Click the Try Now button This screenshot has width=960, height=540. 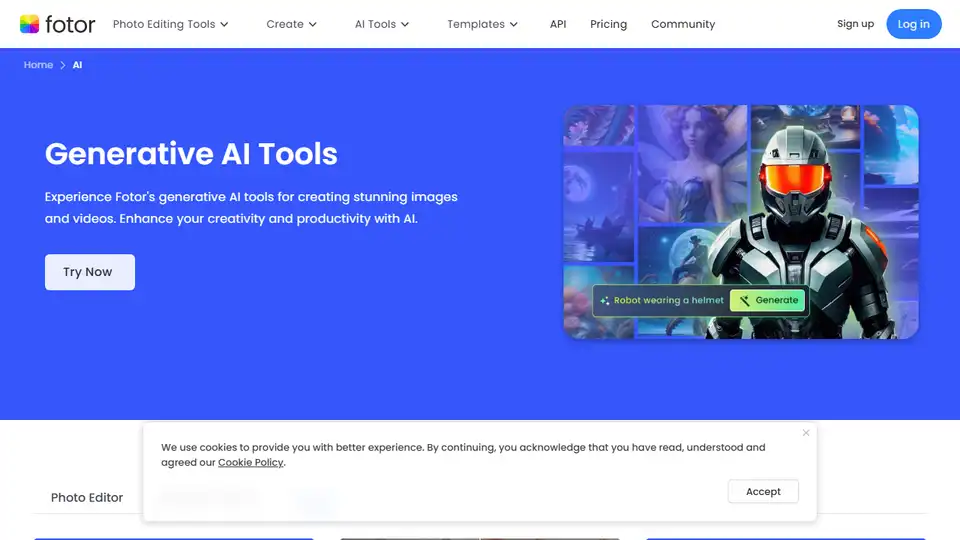click(x=89, y=272)
